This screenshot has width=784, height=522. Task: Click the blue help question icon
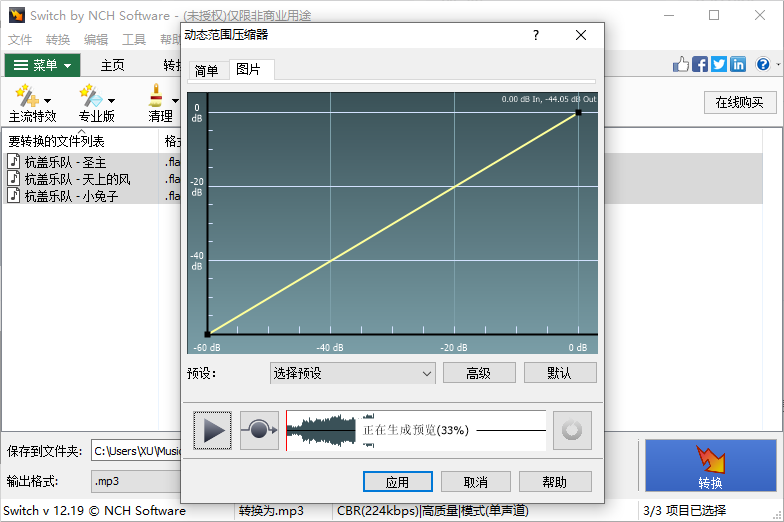click(x=762, y=64)
